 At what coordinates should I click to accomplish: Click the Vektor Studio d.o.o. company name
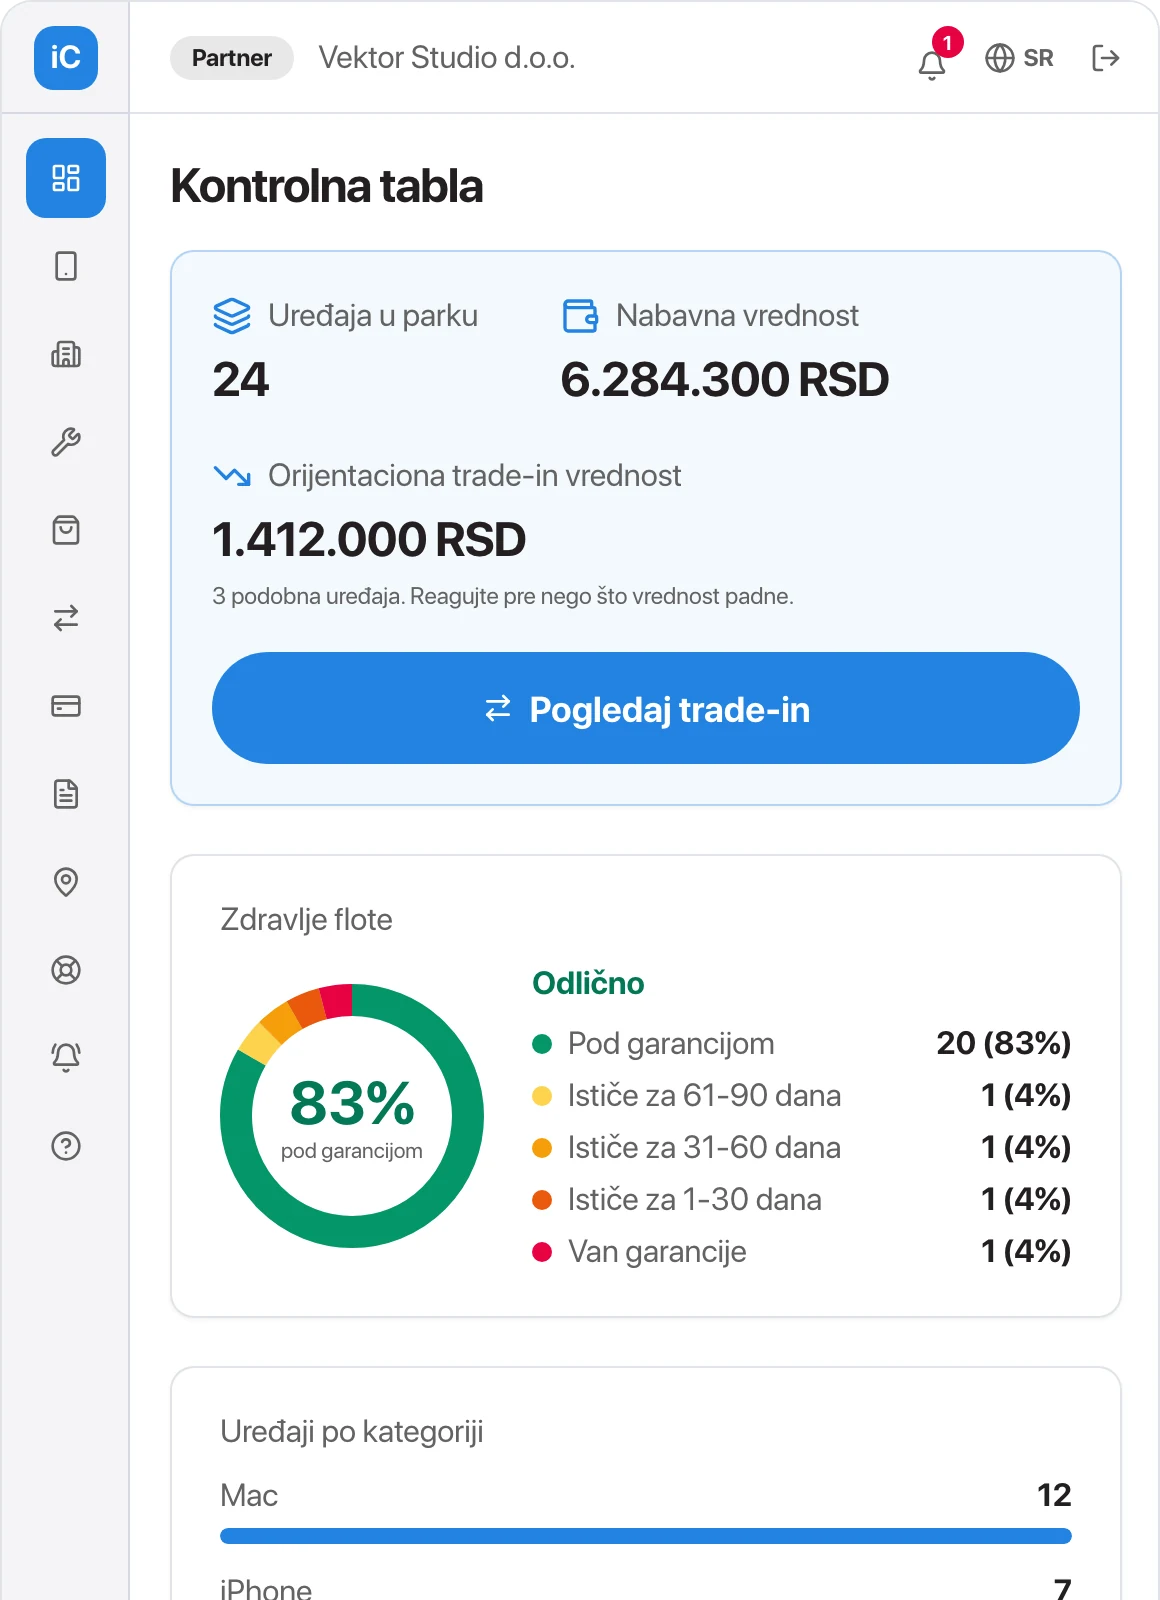point(447,58)
